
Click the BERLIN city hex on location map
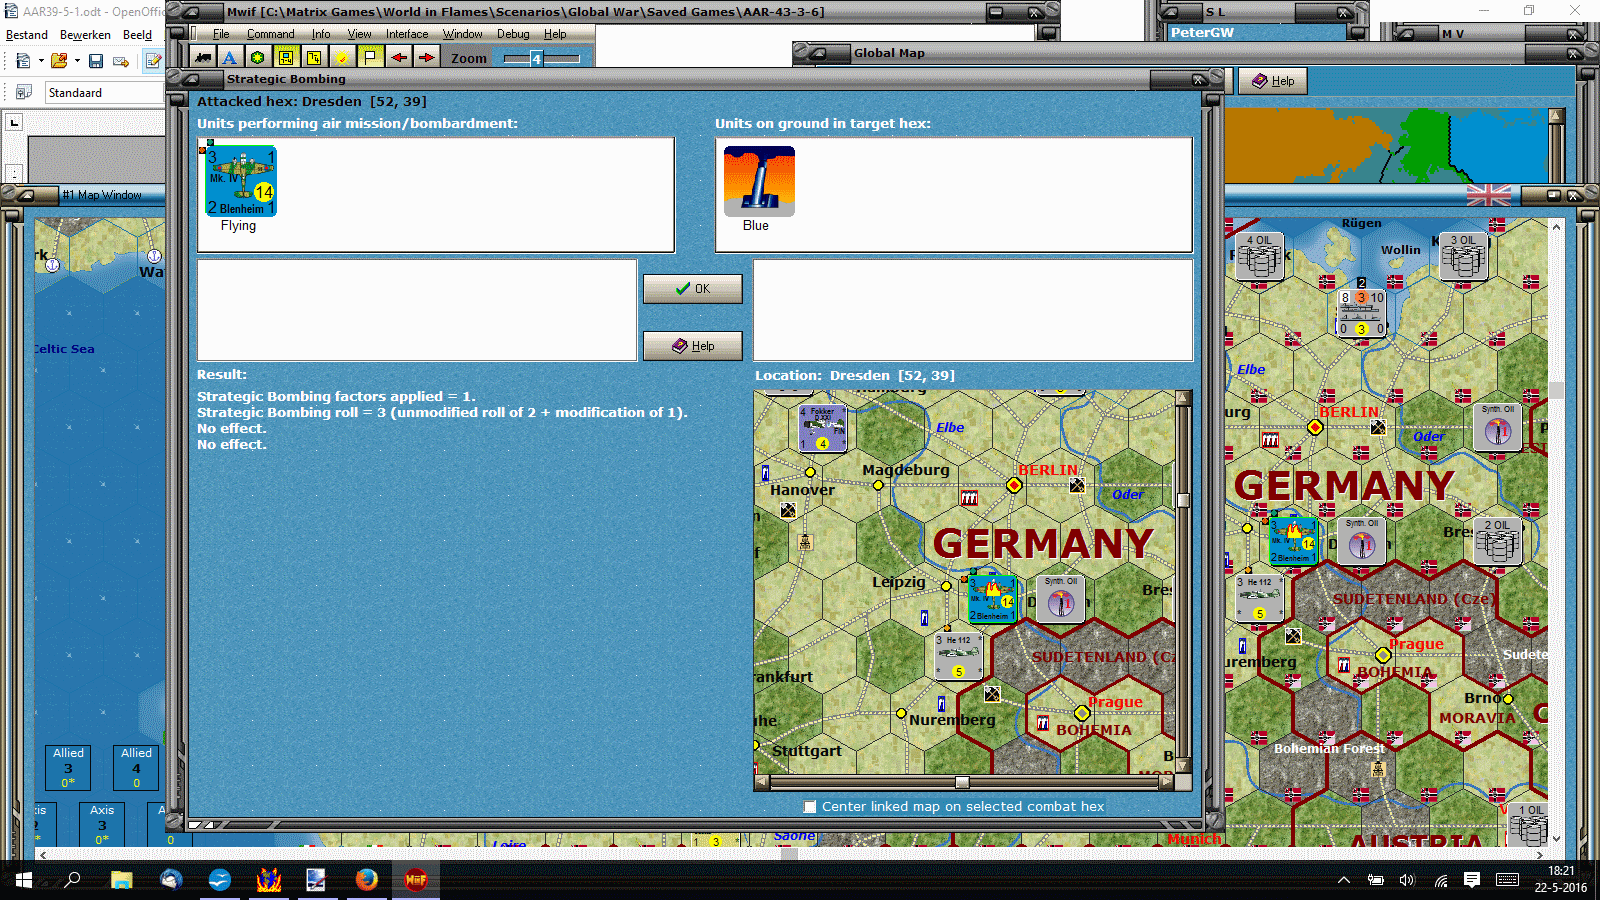[x=1014, y=485]
